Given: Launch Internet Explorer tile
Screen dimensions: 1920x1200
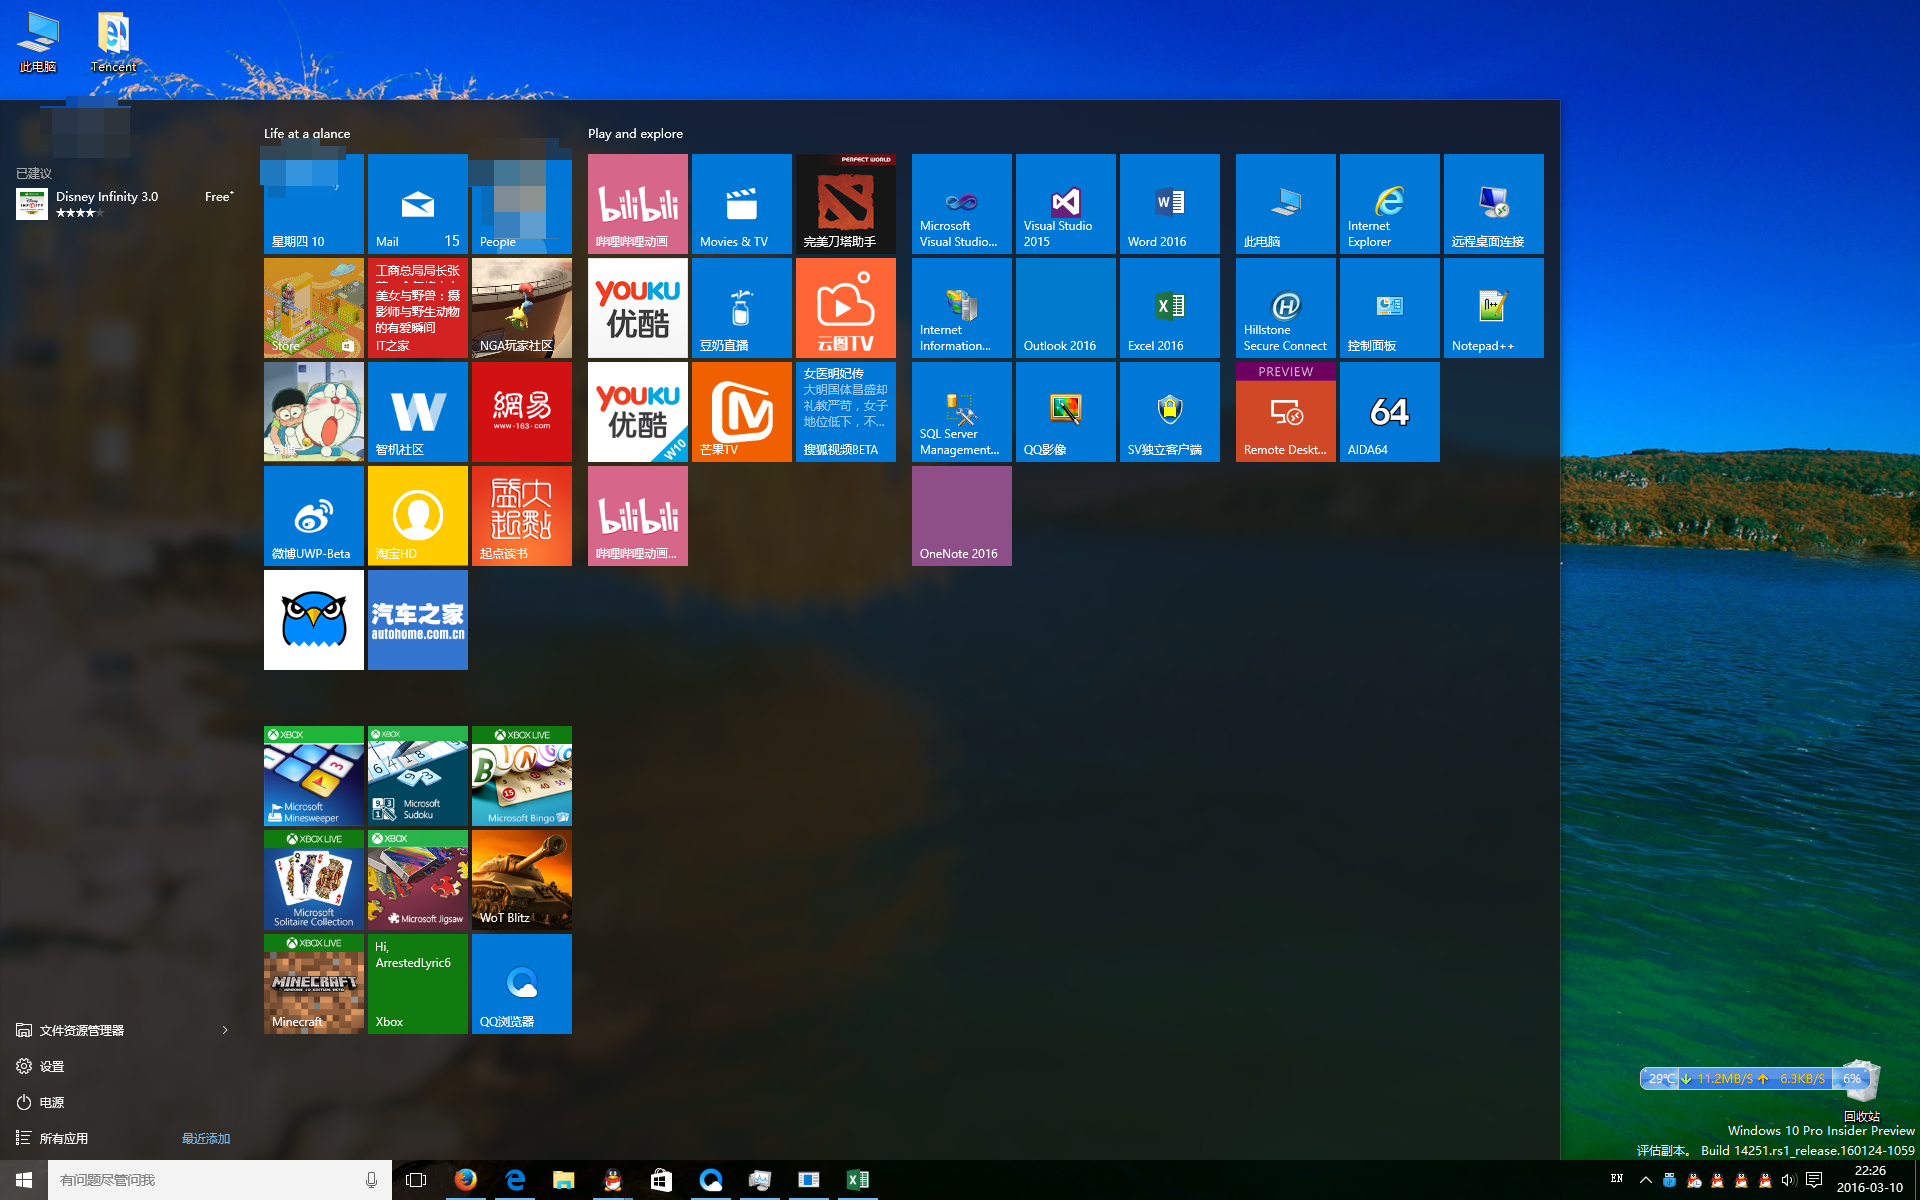Looking at the screenshot, I should point(1390,204).
